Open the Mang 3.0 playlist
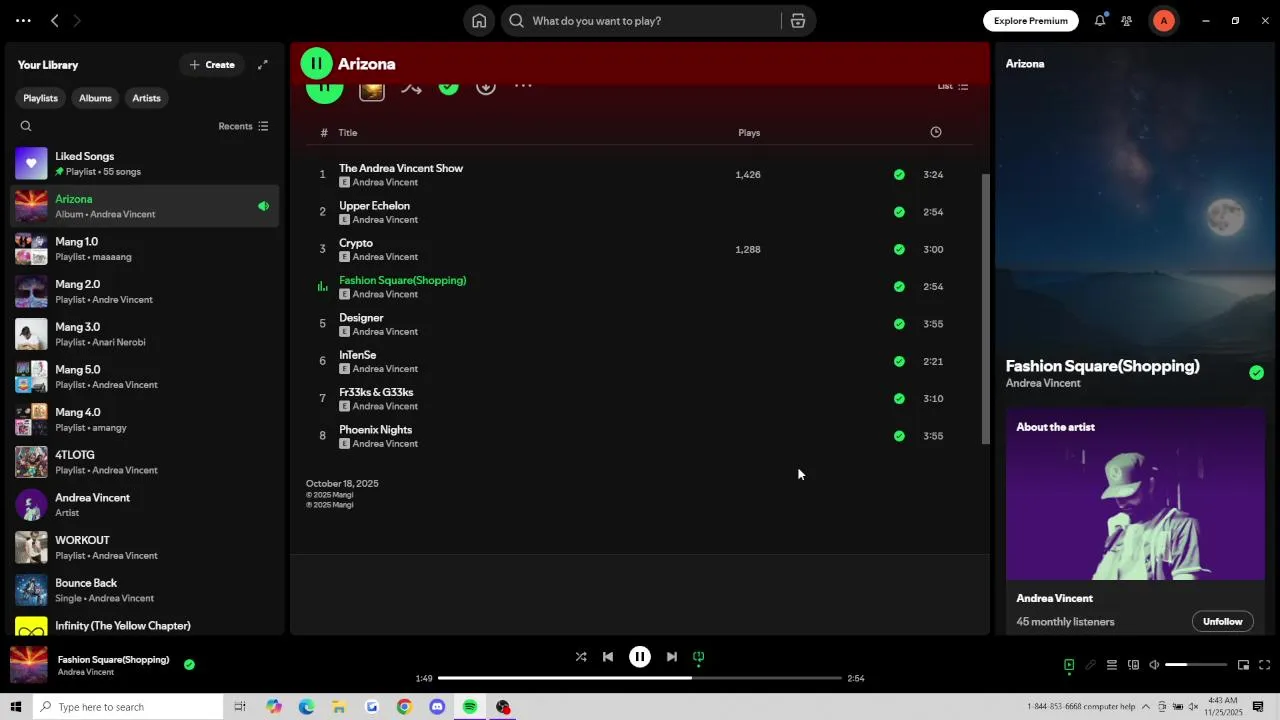The height and width of the screenshot is (720, 1280). (x=145, y=334)
